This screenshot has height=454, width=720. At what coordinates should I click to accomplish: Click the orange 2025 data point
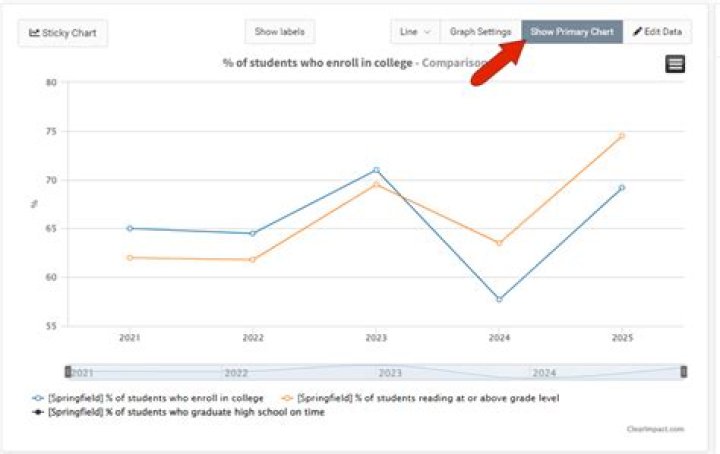[622, 136]
